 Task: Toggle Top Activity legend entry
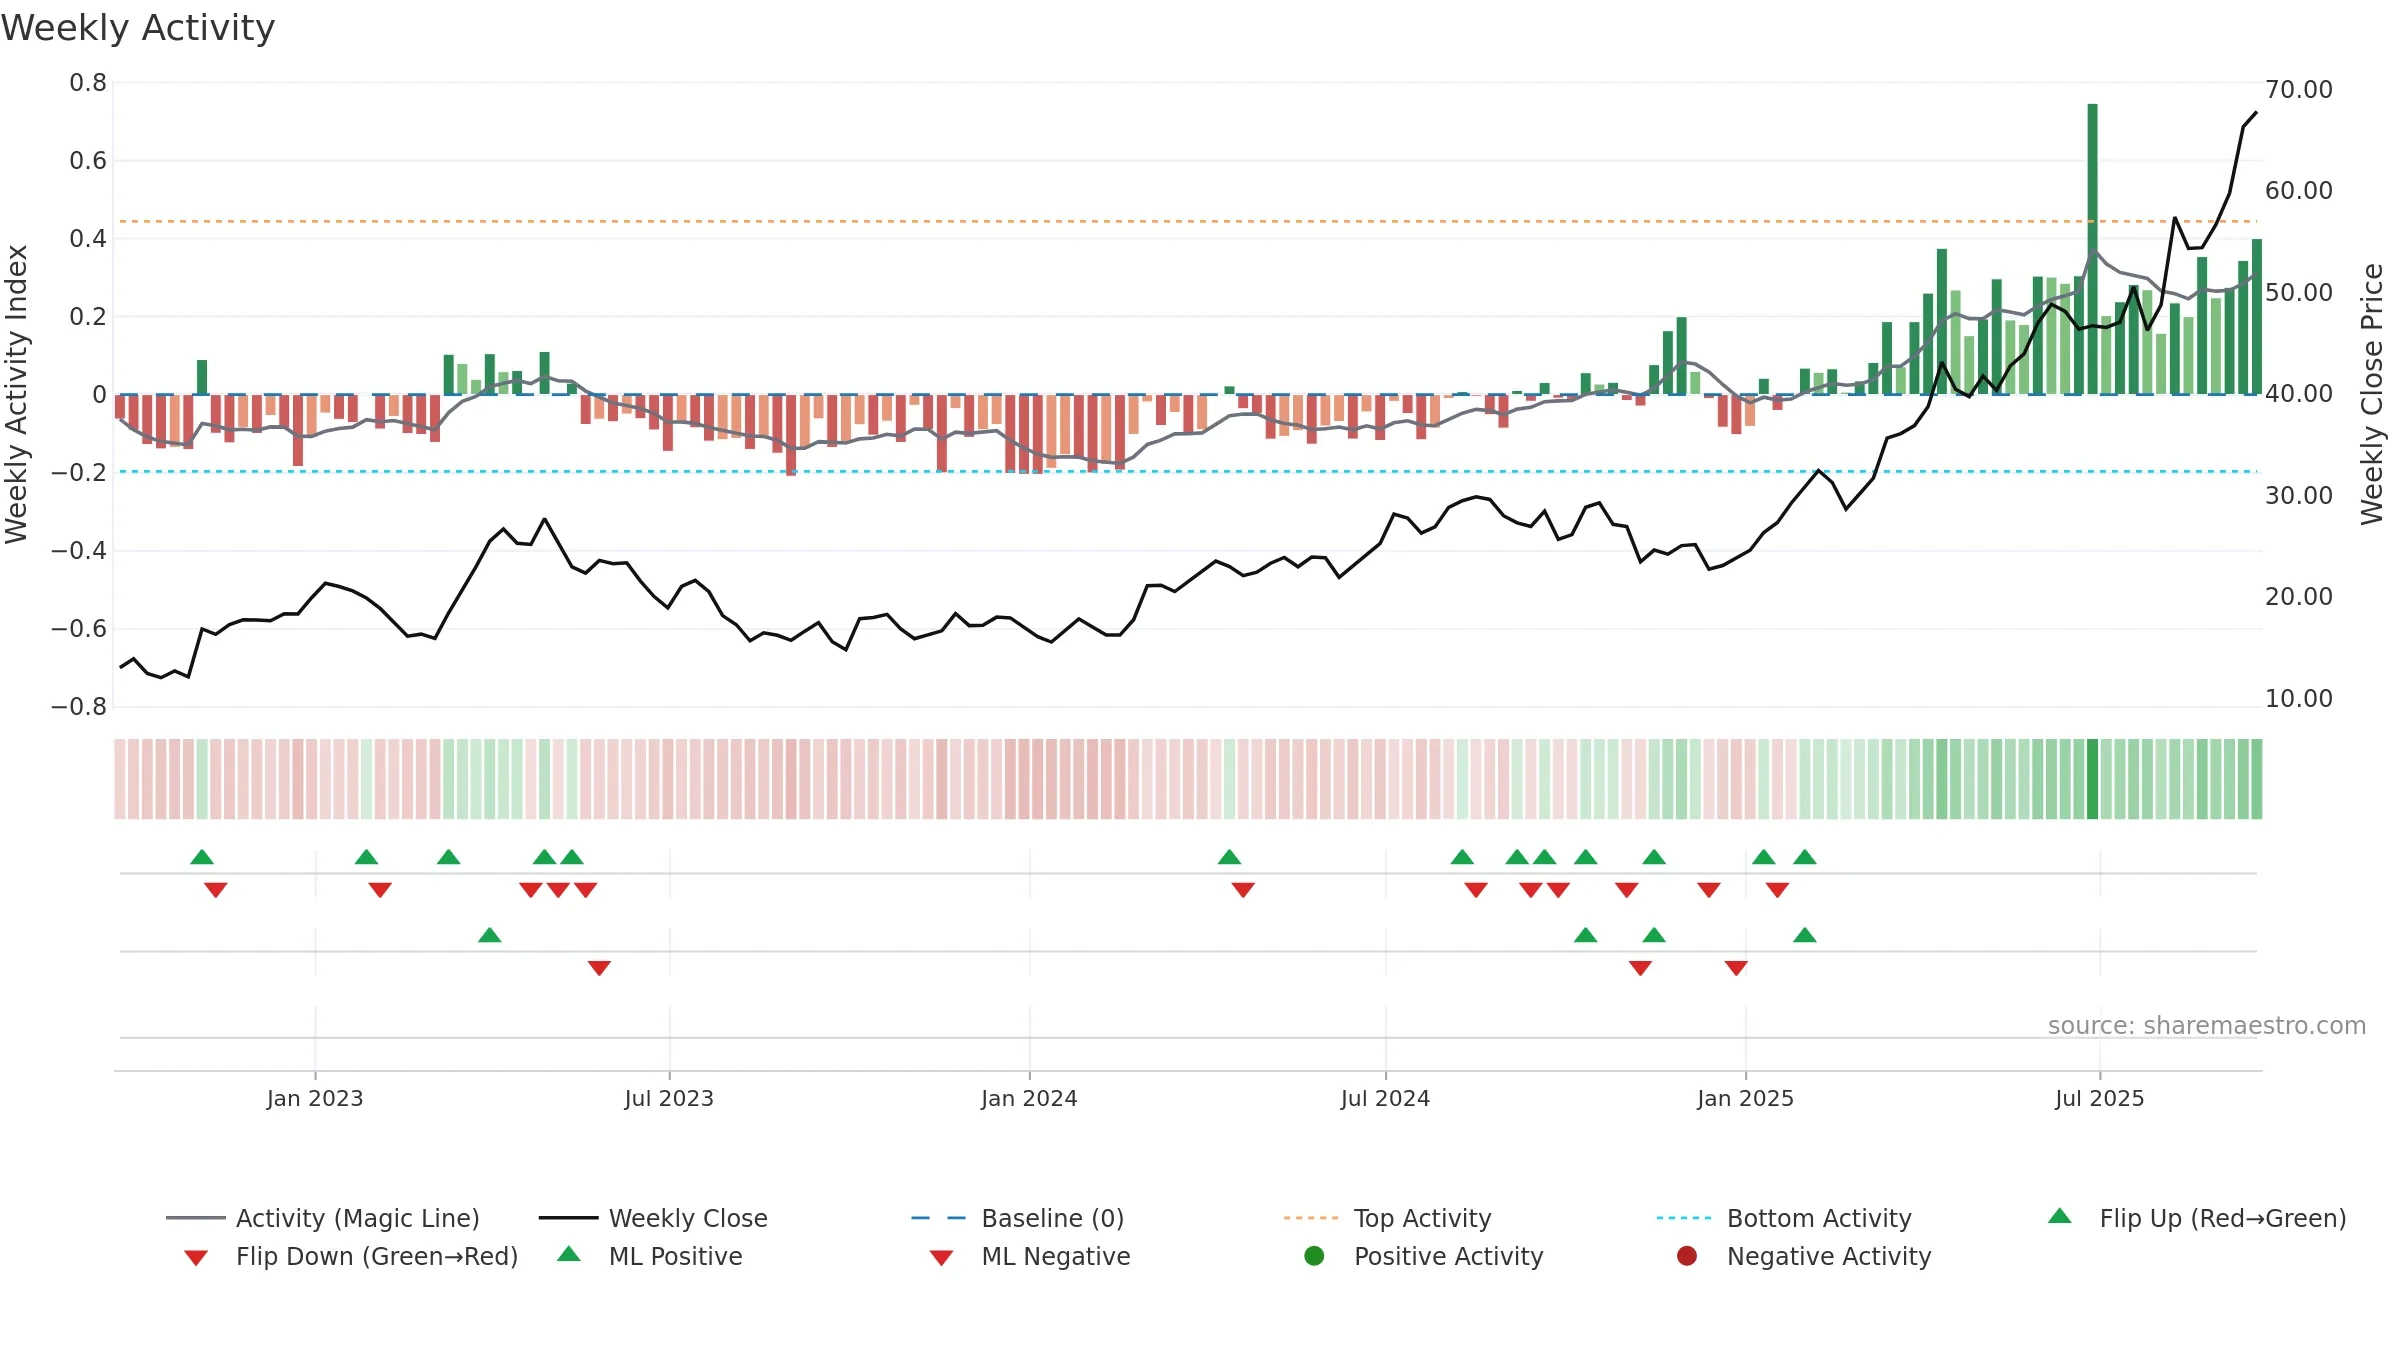1387,1218
